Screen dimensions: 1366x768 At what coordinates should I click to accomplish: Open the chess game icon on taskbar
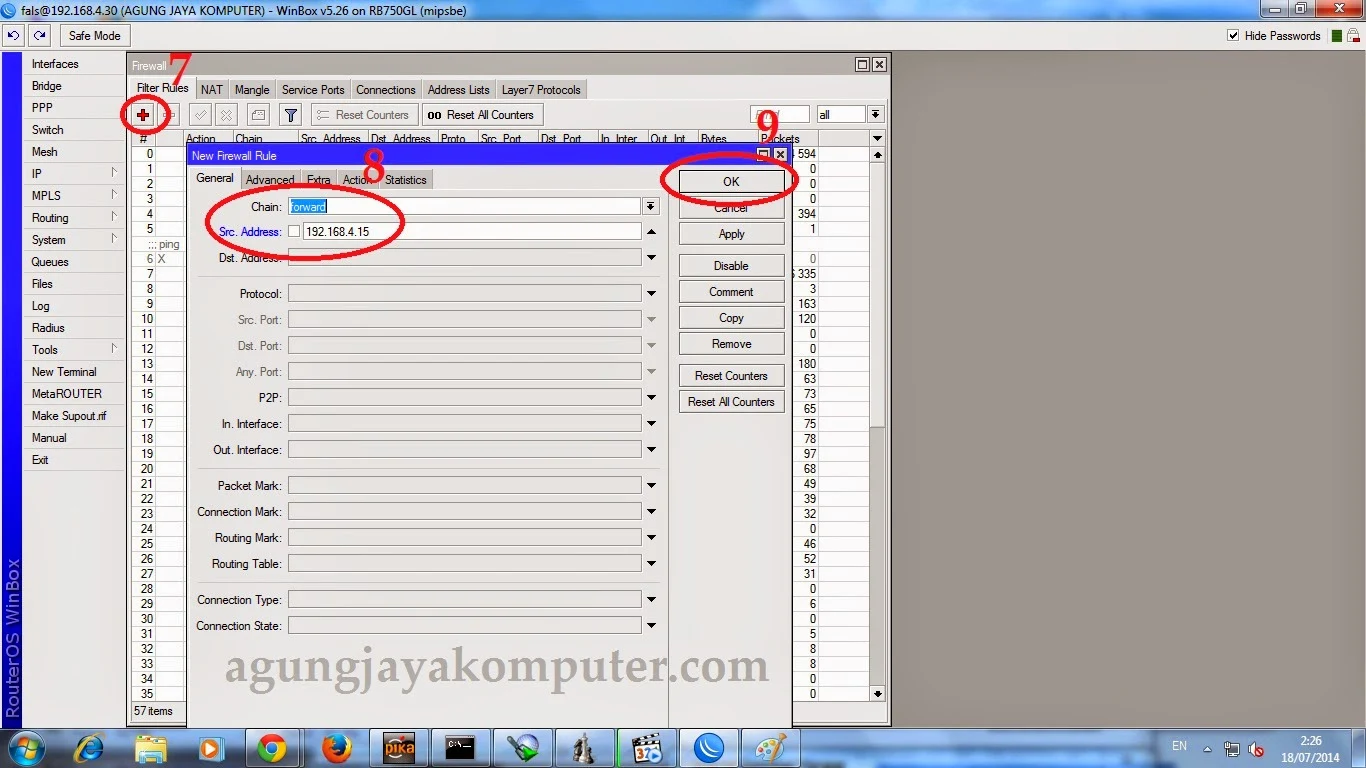coord(584,748)
